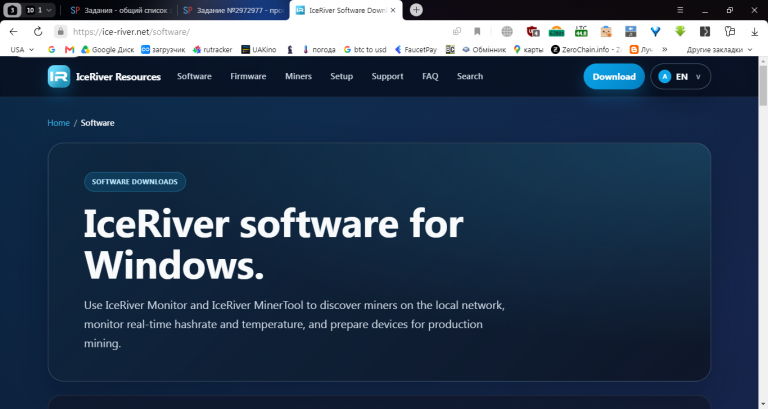Open the Firmware nav menu item
The height and width of the screenshot is (409, 768).
248,76
